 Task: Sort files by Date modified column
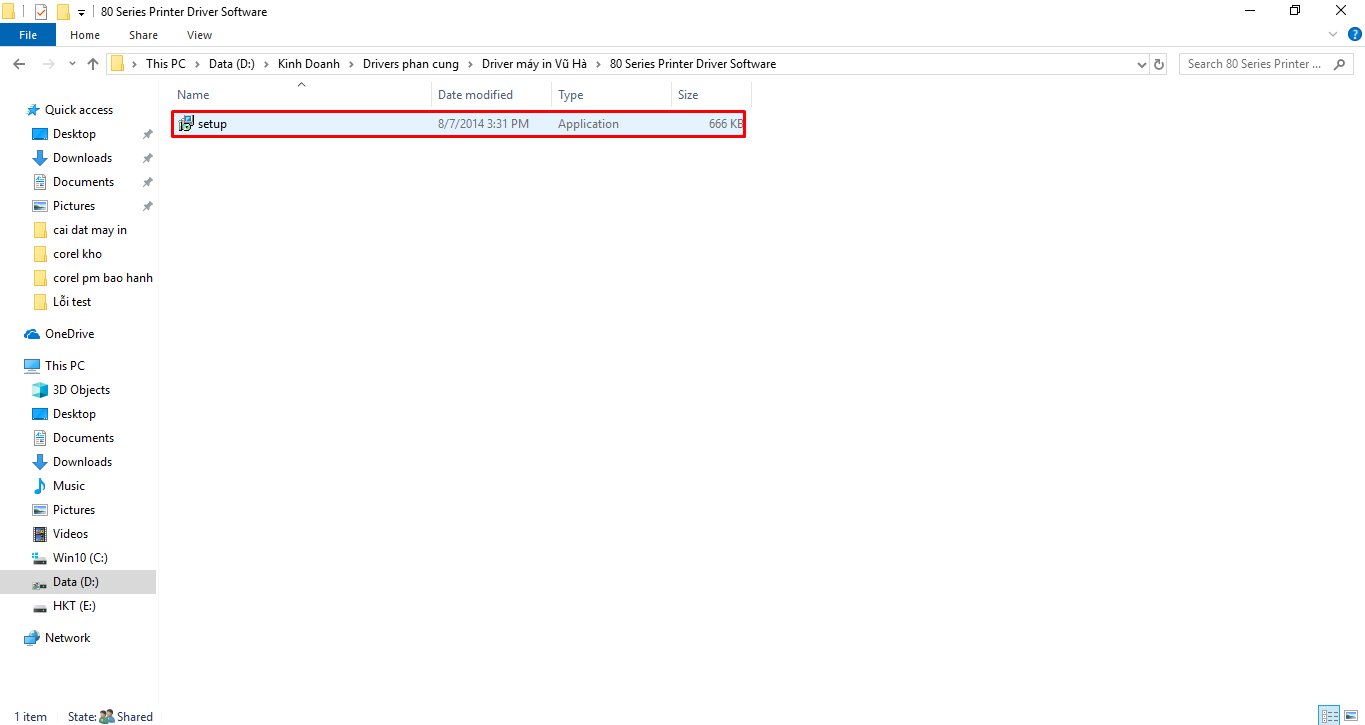475,95
